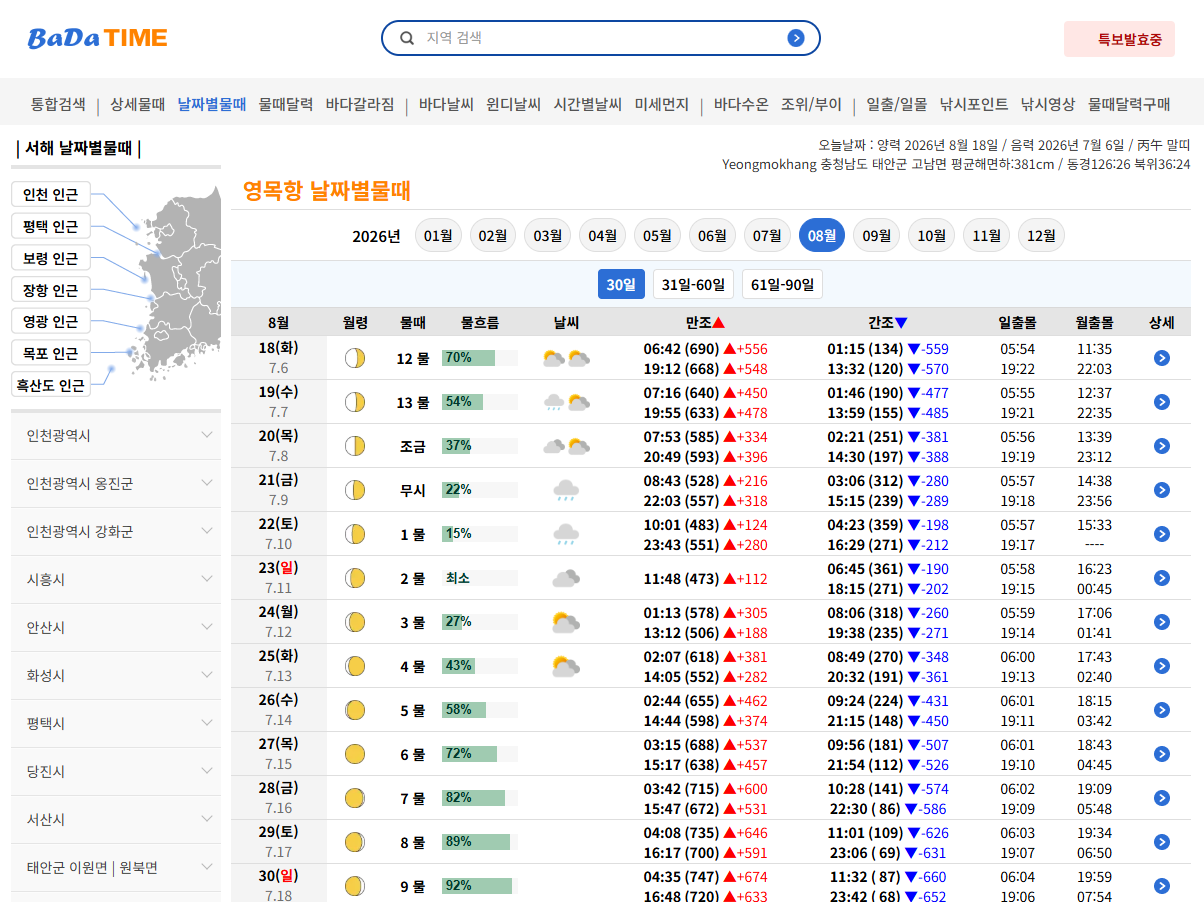Expand the 인천광역시 강화군 region list
The image size is (1204, 902).
point(116,532)
